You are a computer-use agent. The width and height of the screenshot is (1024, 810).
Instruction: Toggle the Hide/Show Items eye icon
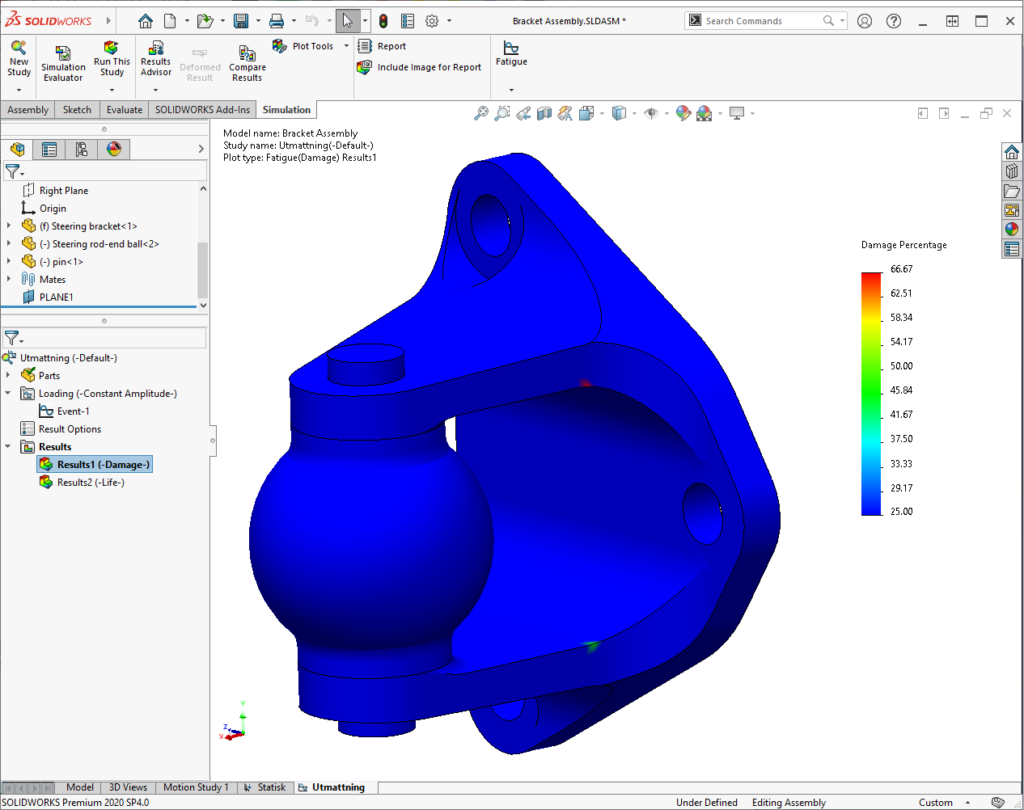coord(651,114)
